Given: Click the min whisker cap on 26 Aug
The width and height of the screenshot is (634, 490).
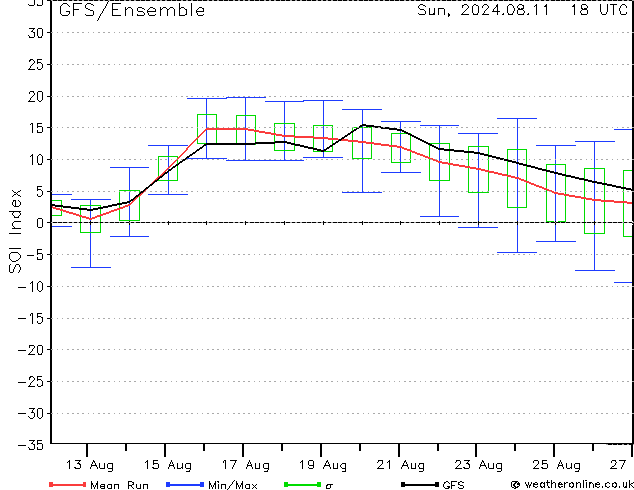Looking at the screenshot, I should 595,270.
